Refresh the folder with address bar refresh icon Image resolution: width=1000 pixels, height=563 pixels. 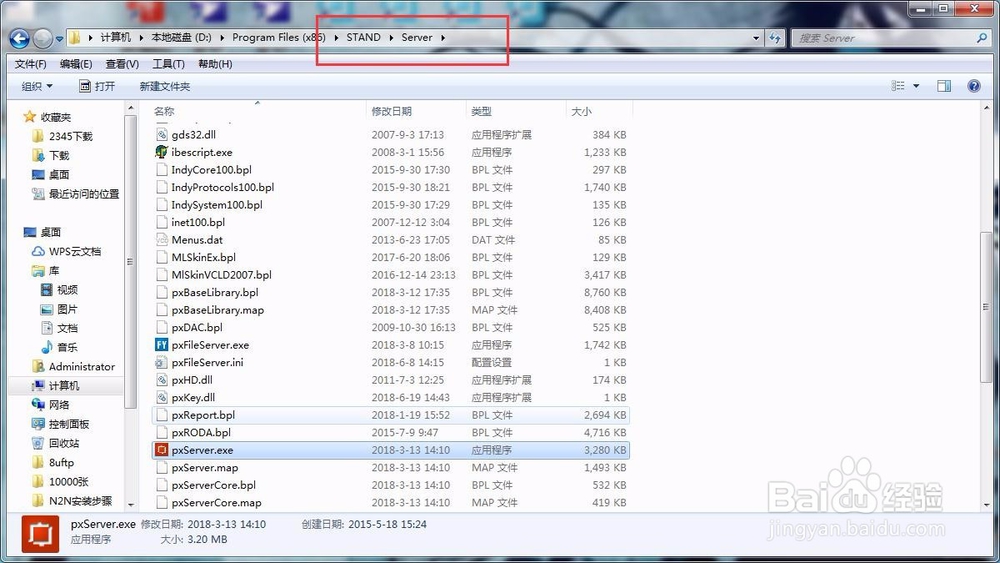coord(776,38)
